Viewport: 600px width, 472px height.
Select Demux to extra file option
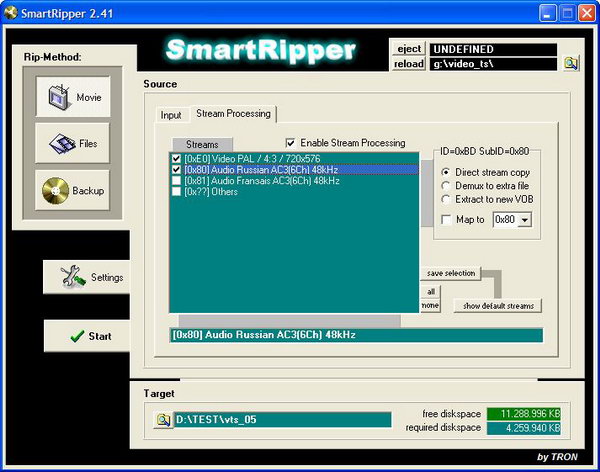click(445, 186)
